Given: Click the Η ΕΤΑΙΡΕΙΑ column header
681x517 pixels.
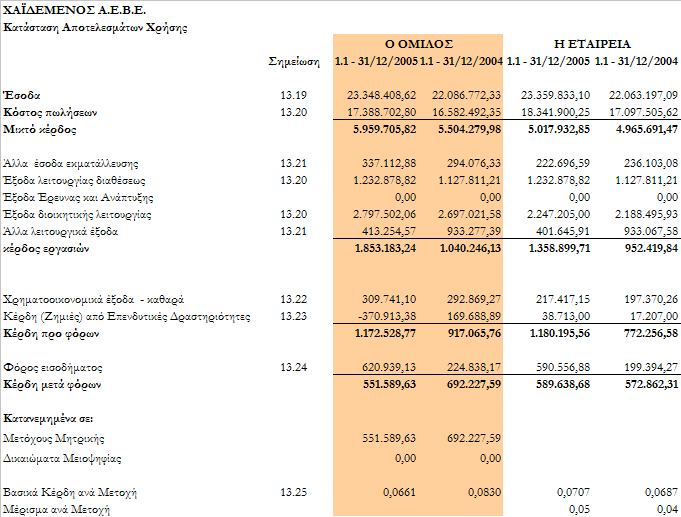Looking at the screenshot, I should click(592, 44).
